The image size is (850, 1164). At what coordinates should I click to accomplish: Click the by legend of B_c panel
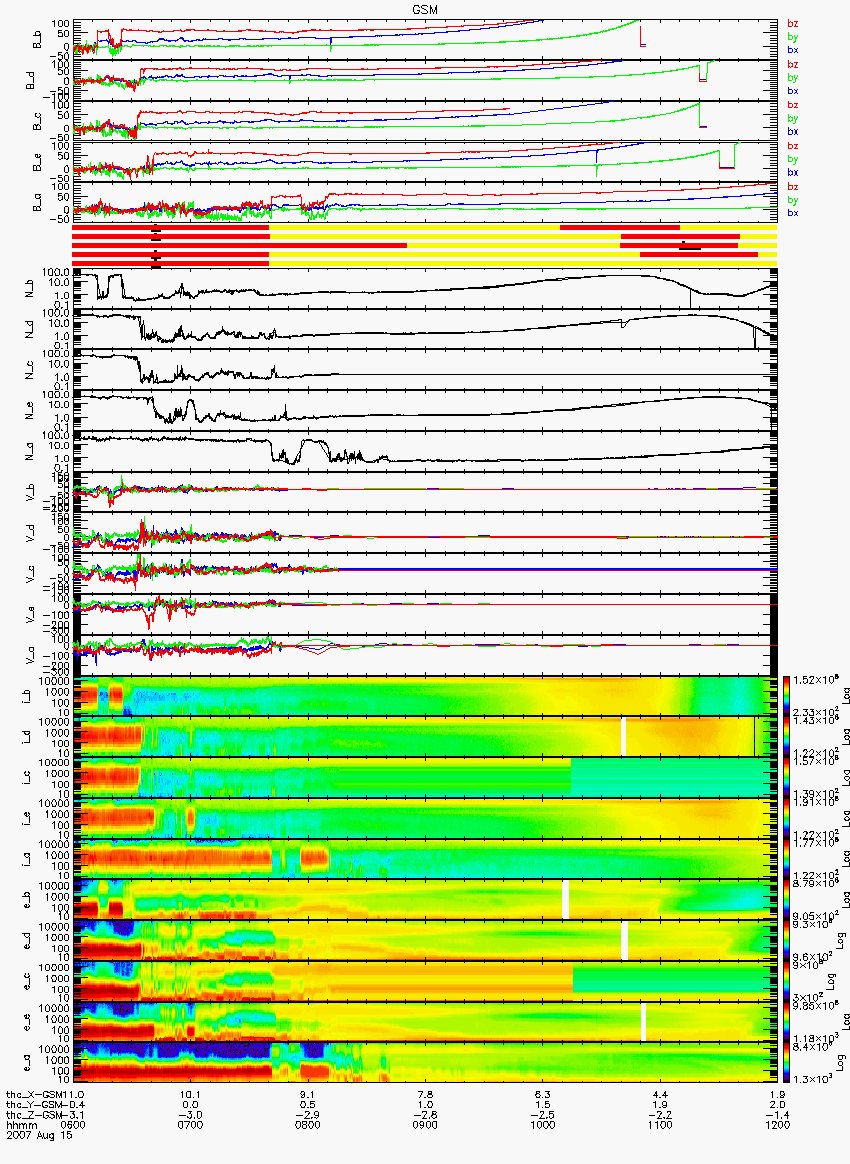tap(793, 119)
